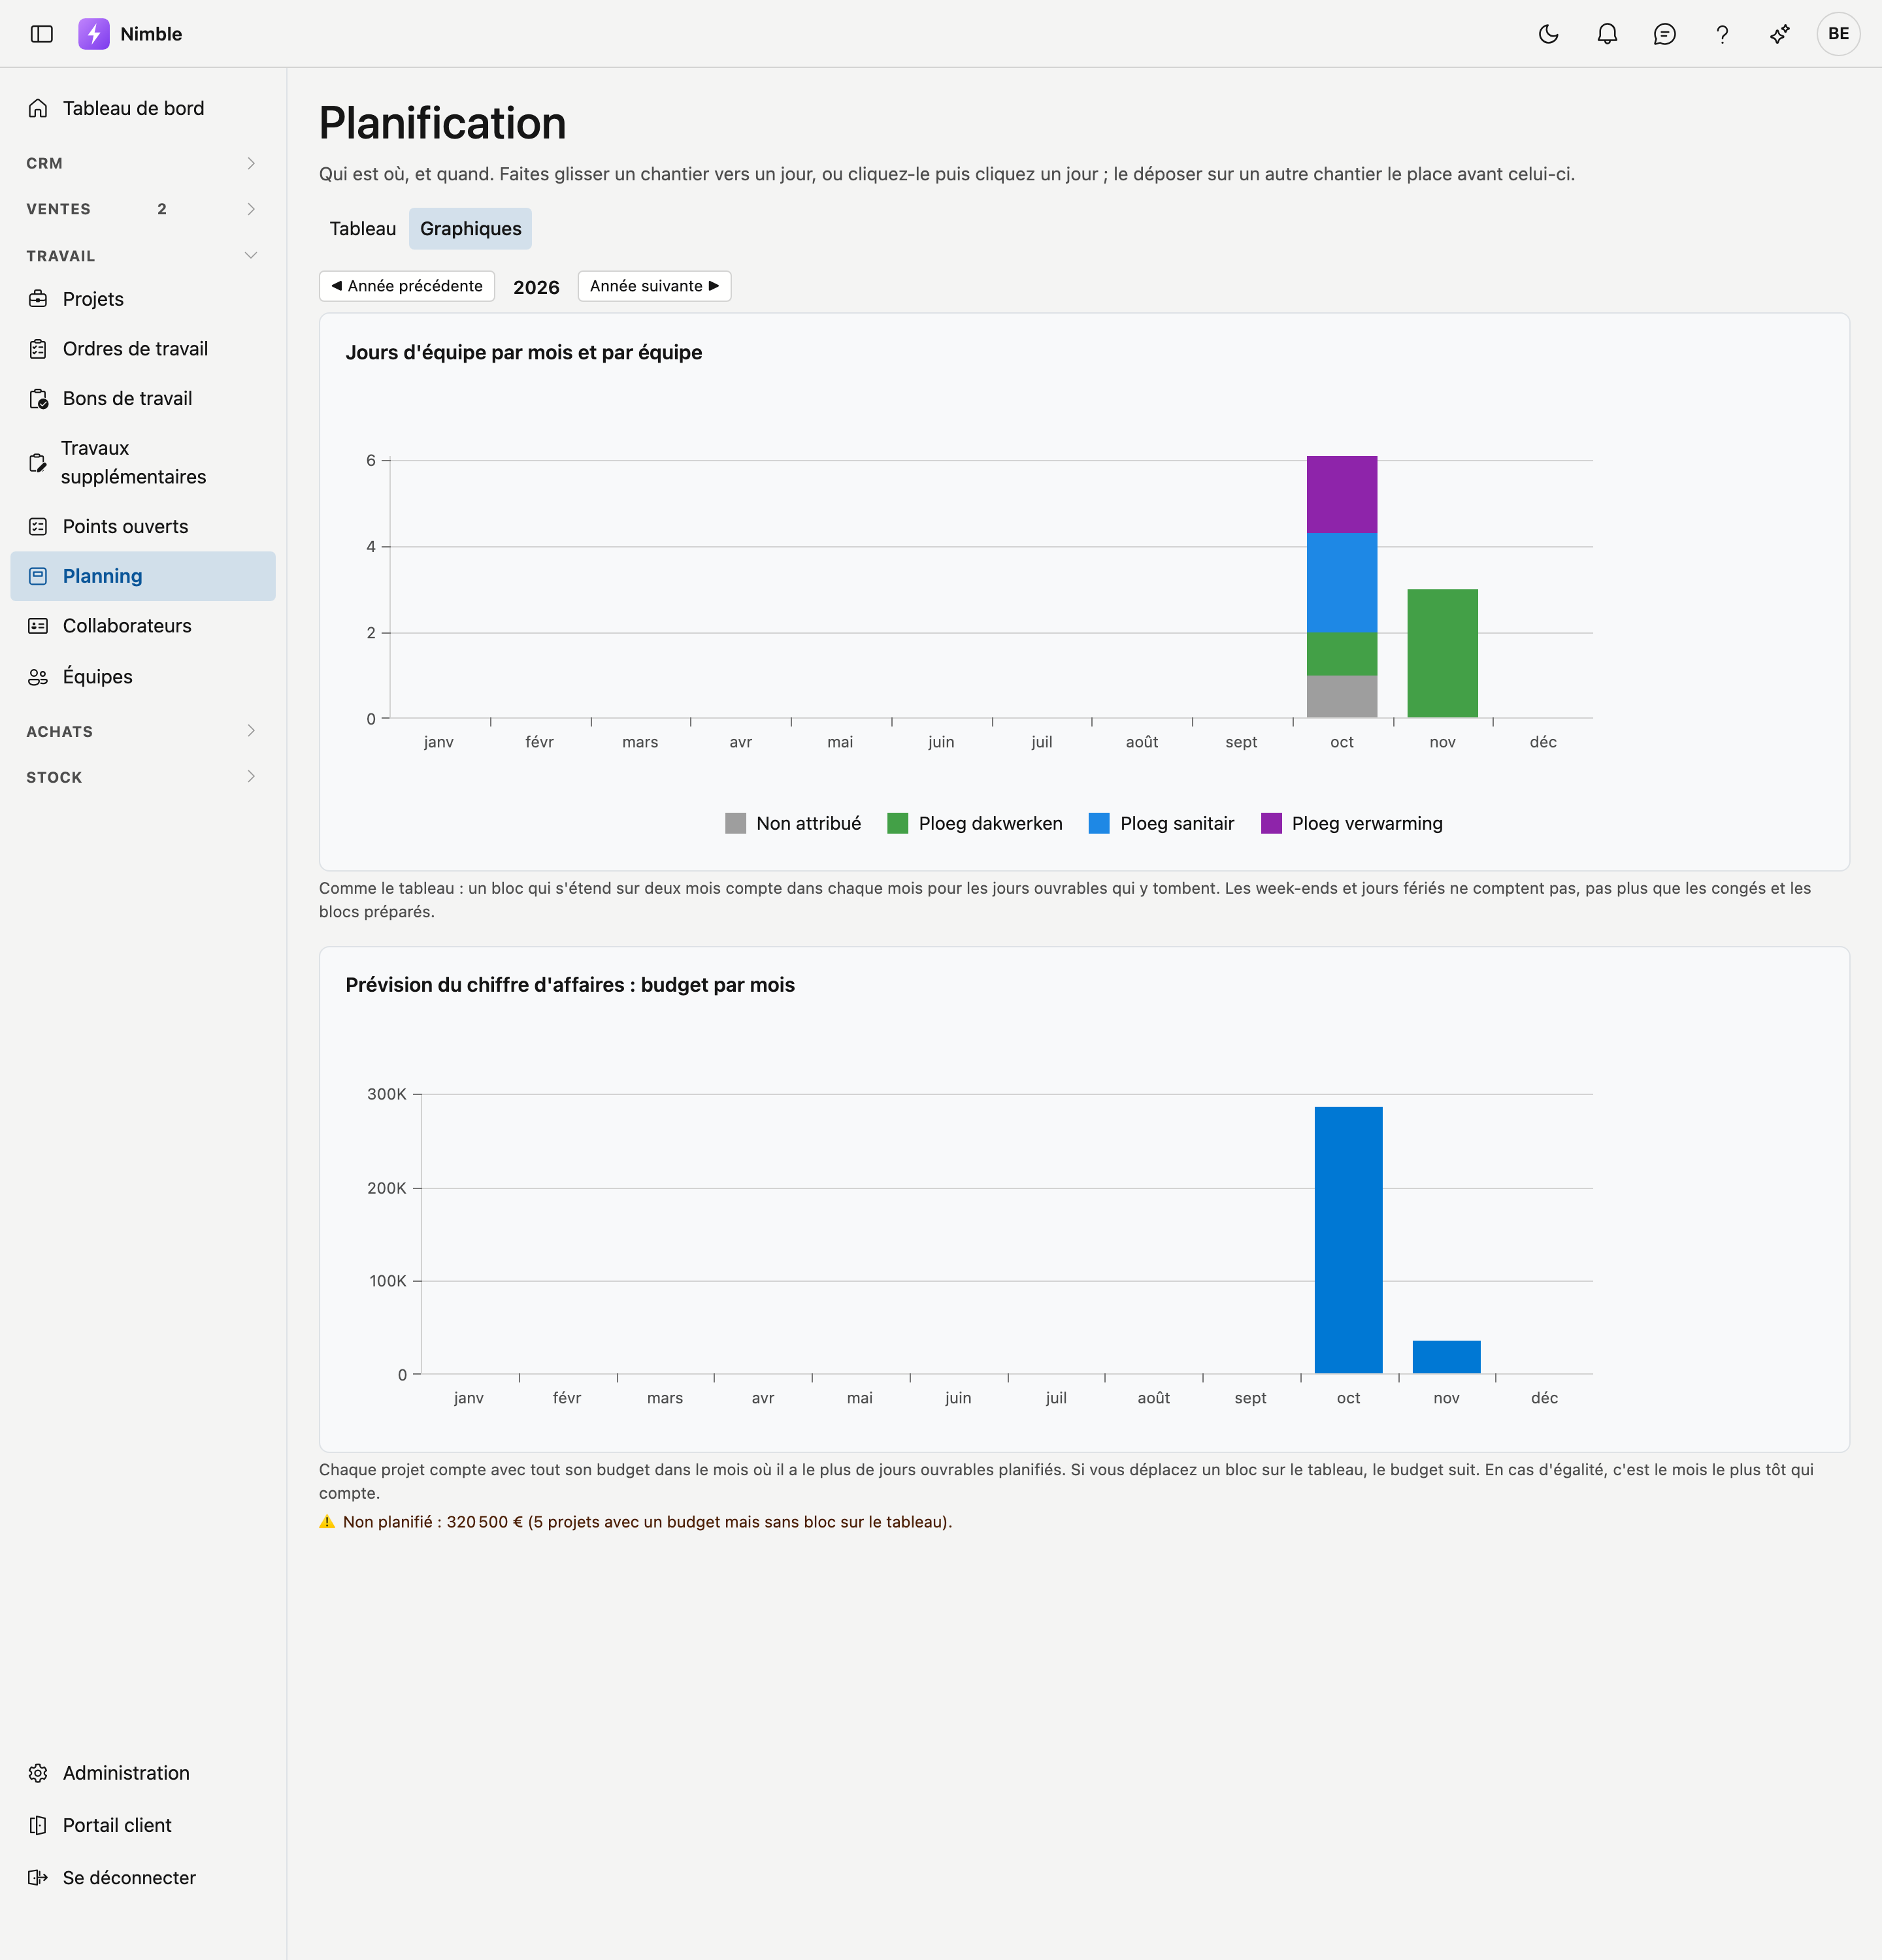
Task: Open the chat messages icon
Action: click(x=1664, y=34)
